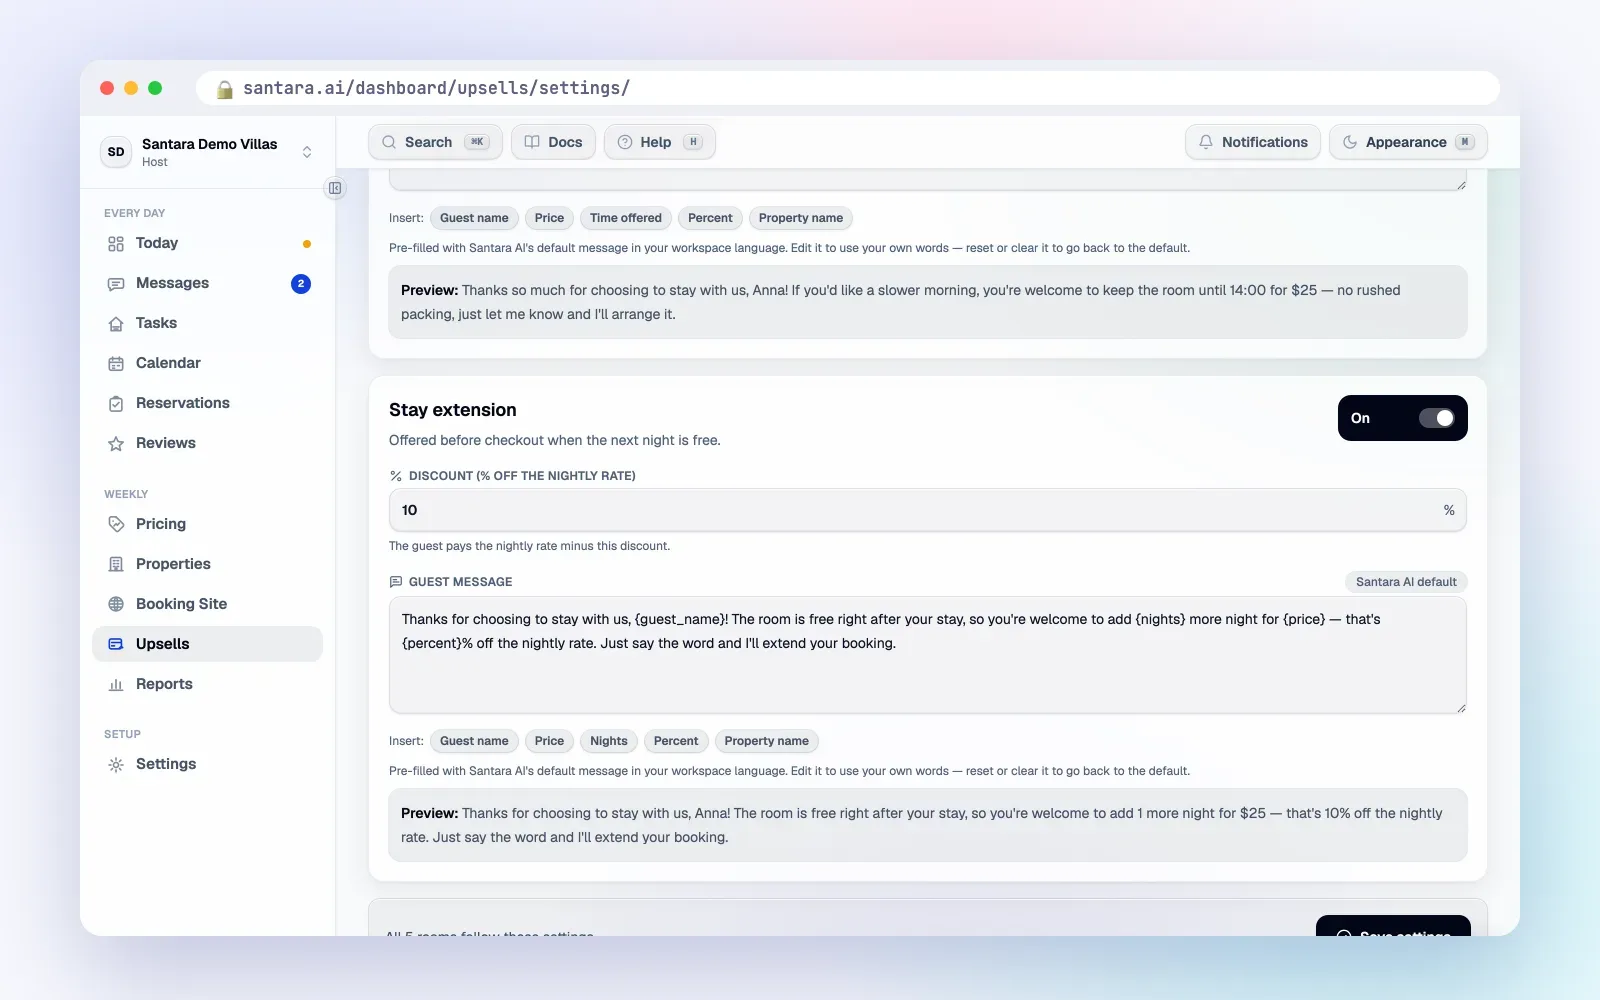Open Notifications panel
This screenshot has height=1000, width=1600.
click(x=1253, y=142)
